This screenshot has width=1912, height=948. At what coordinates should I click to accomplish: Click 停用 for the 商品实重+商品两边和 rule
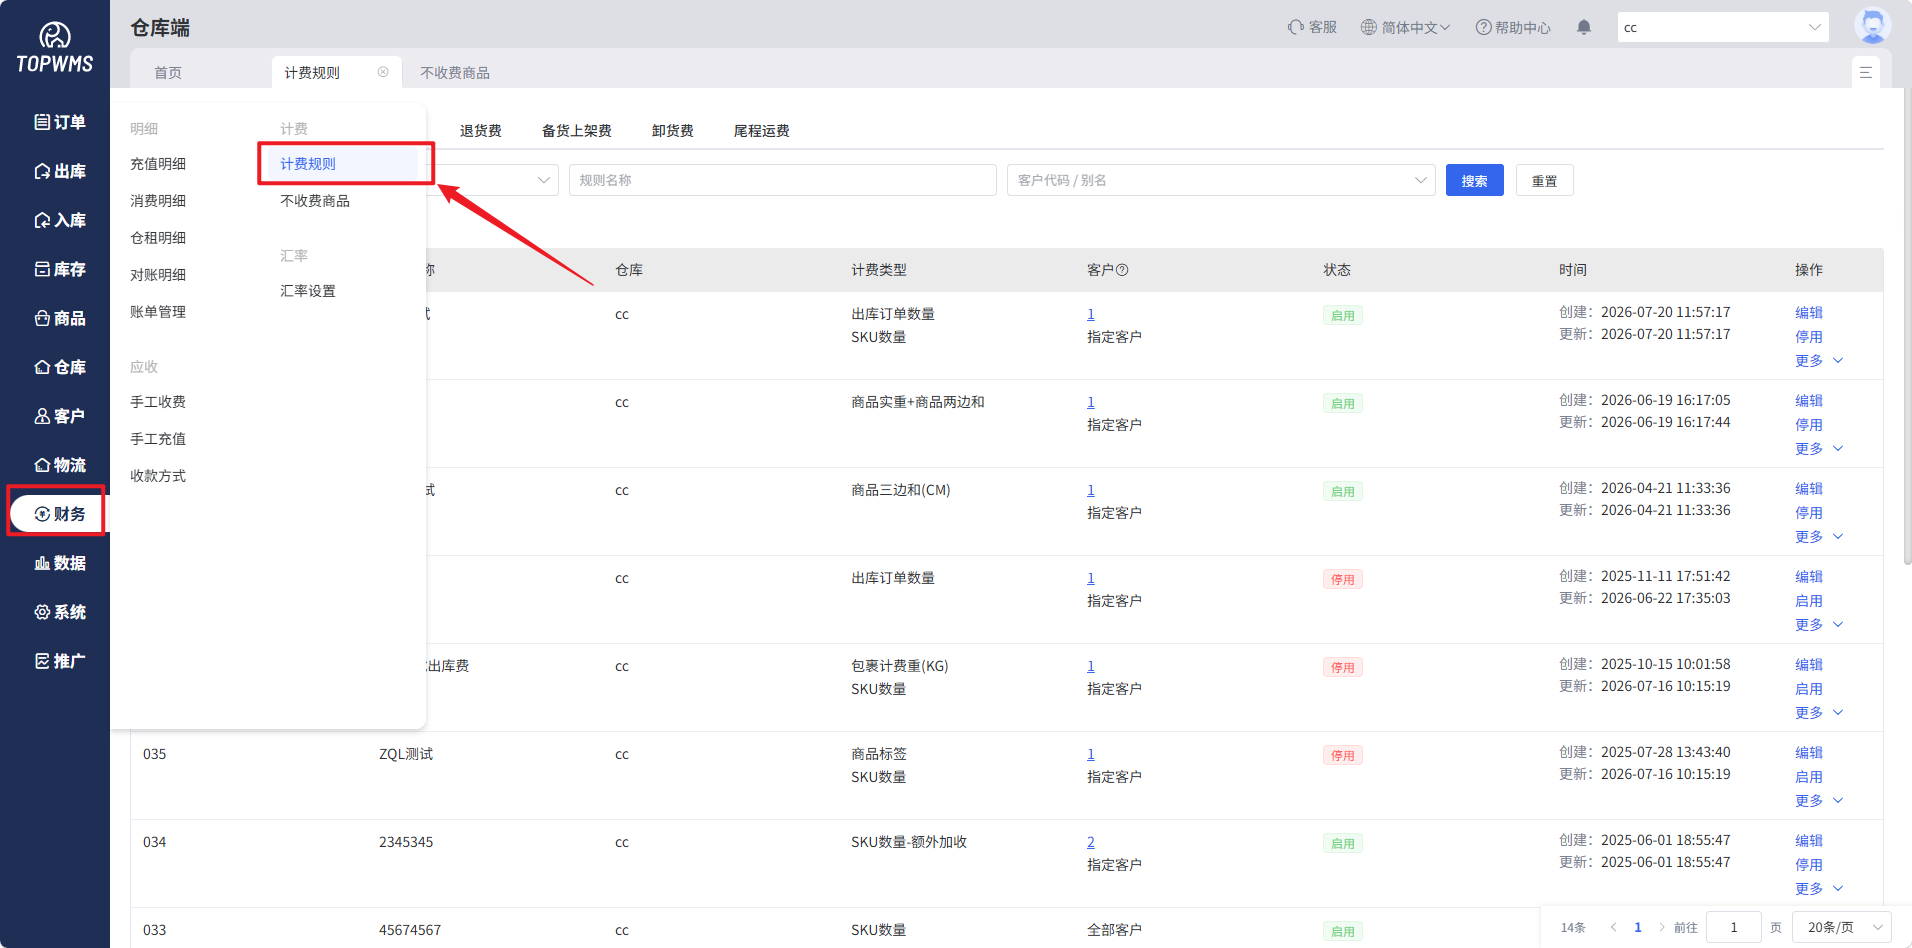1809,424
